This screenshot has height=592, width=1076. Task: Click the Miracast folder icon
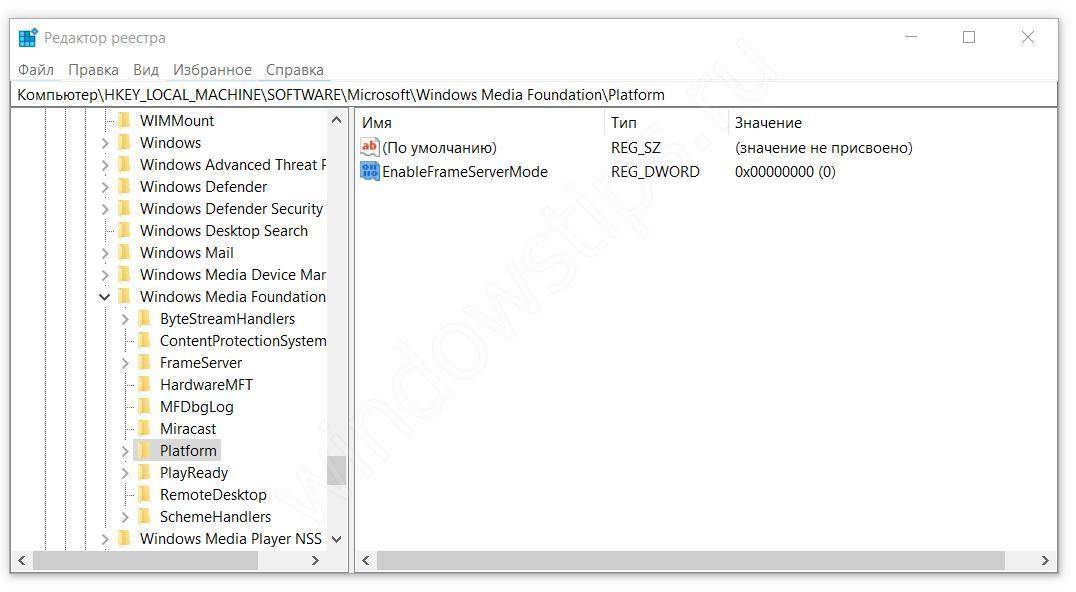pos(144,428)
